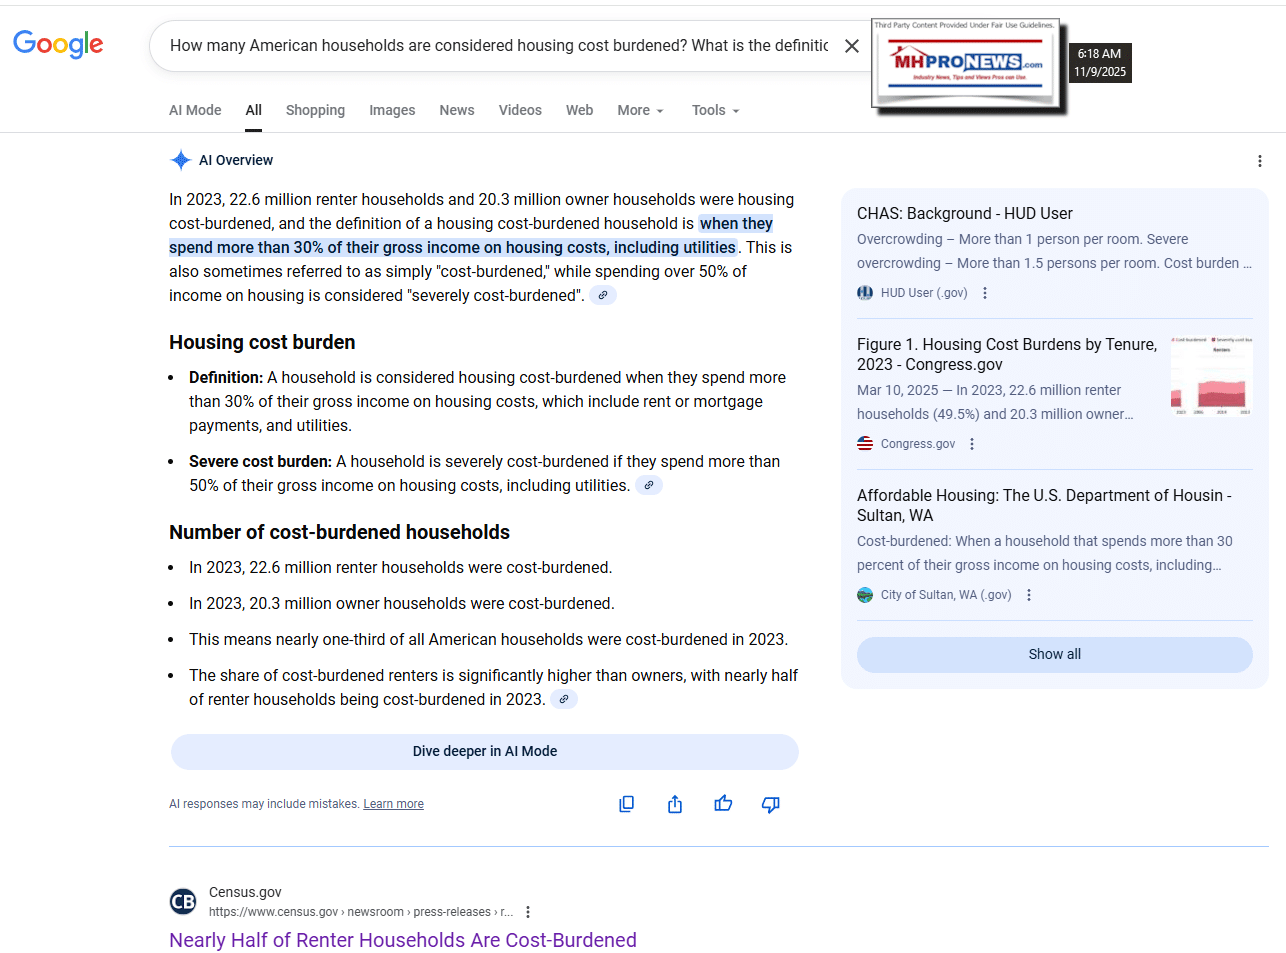Copy the AI Overview response
Screen dimensions: 1286x953
[627, 804]
